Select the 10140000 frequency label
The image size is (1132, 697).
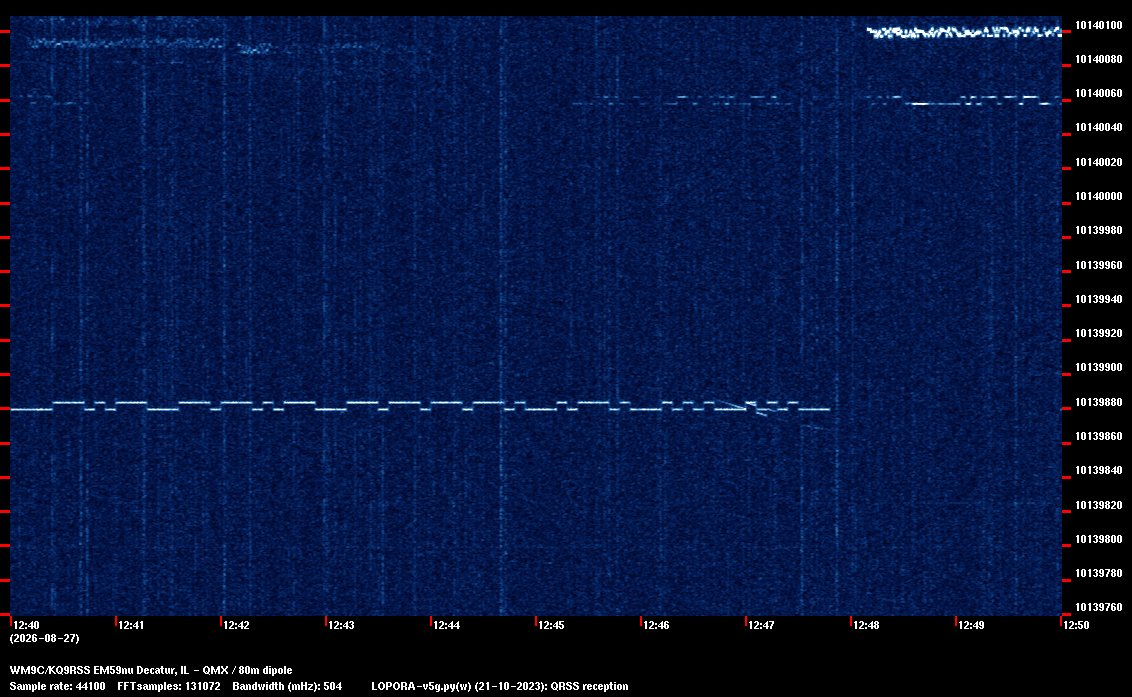pos(1099,196)
